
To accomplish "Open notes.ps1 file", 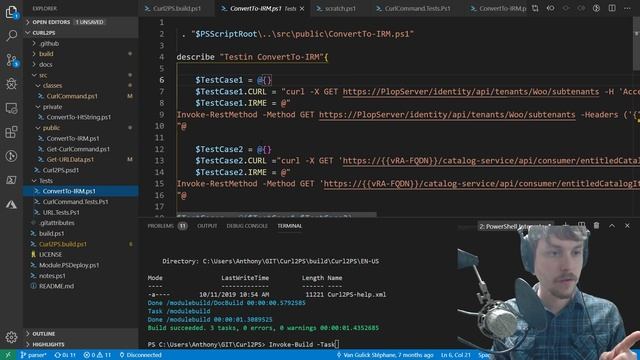I will pyautogui.click(x=81, y=276).
